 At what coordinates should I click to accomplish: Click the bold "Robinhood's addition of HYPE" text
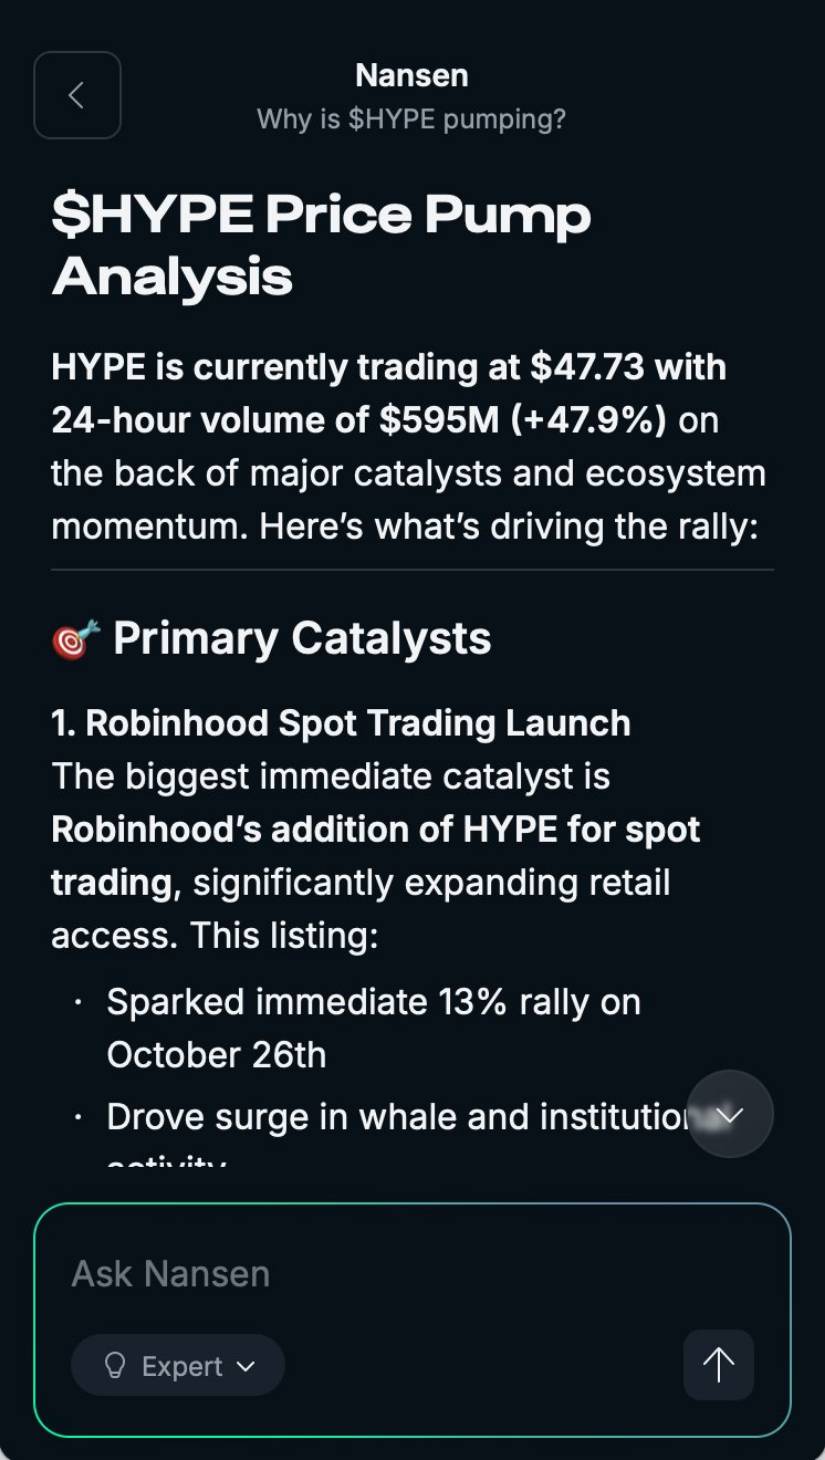[x=375, y=830]
